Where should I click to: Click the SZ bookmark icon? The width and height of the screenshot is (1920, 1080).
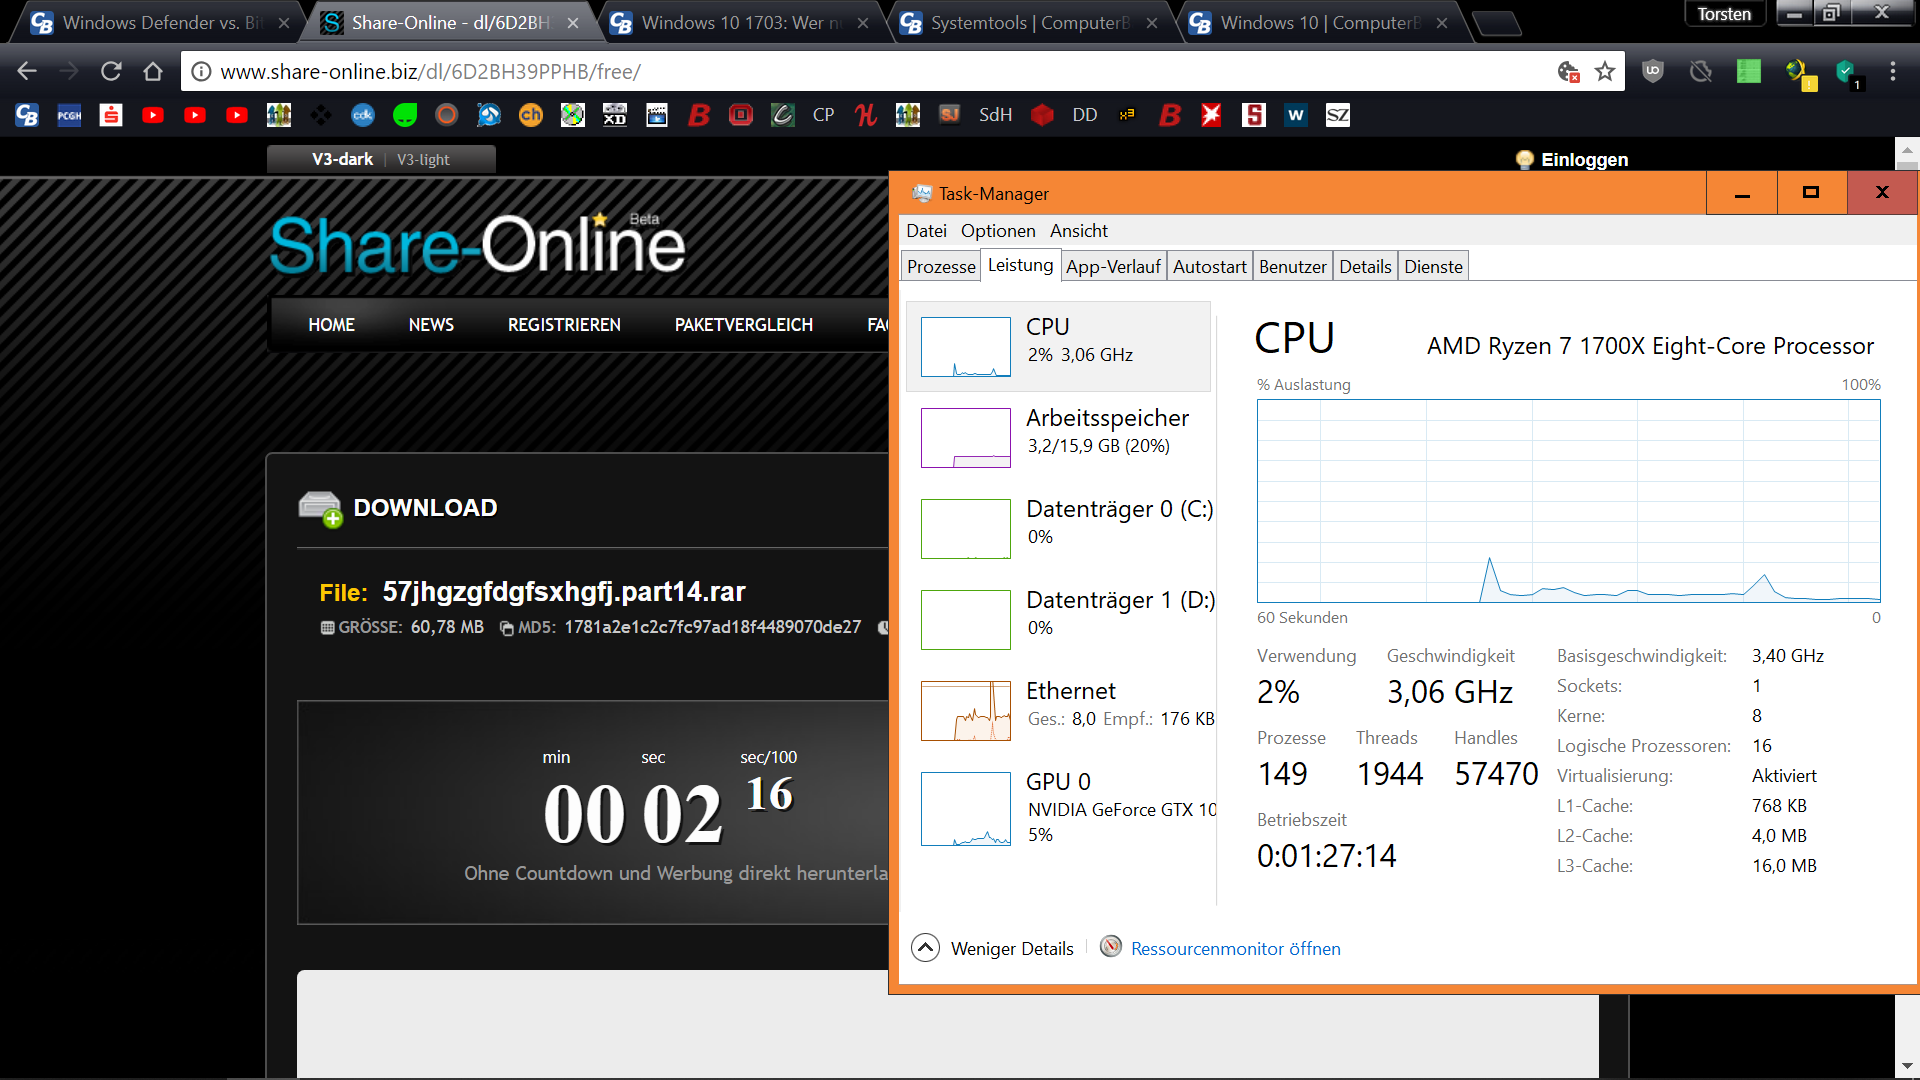click(1337, 115)
